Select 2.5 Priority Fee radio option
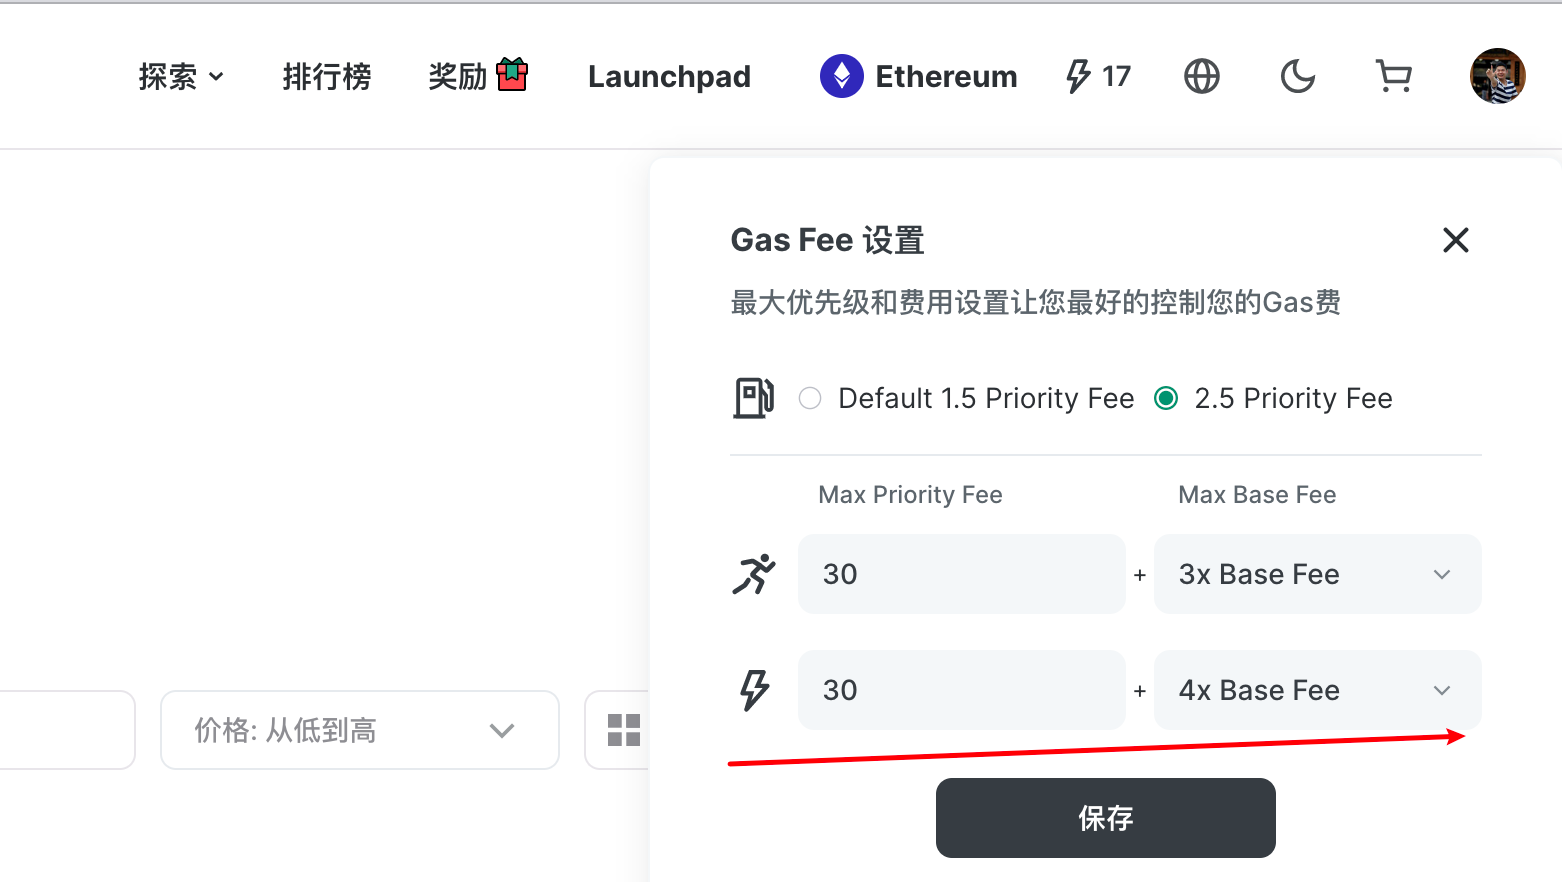 point(1166,398)
